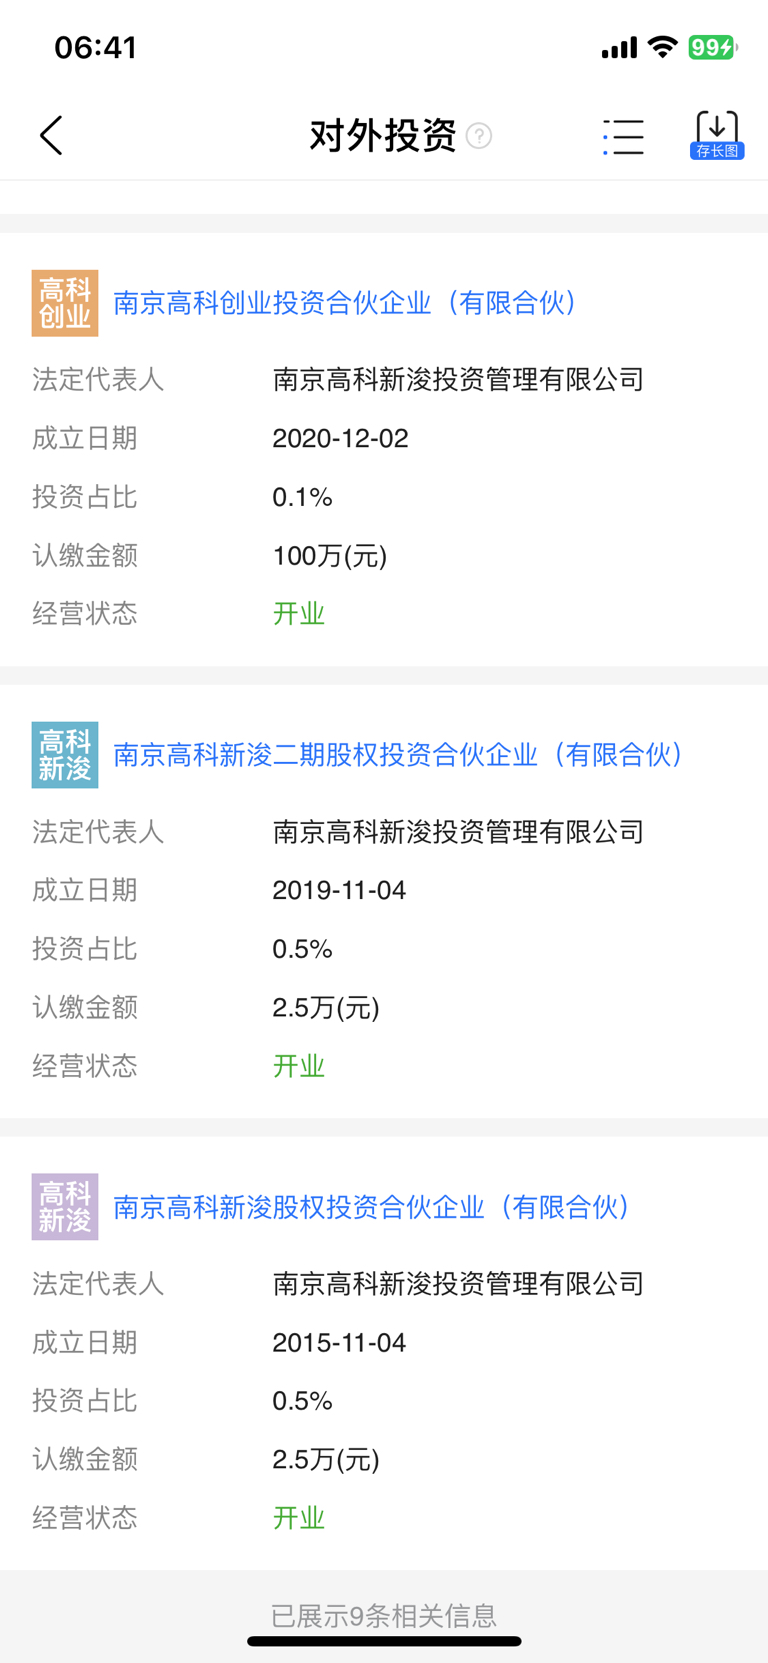Tap legal representative name in second card
Image resolution: width=768 pixels, height=1663 pixels.
pos(458,832)
